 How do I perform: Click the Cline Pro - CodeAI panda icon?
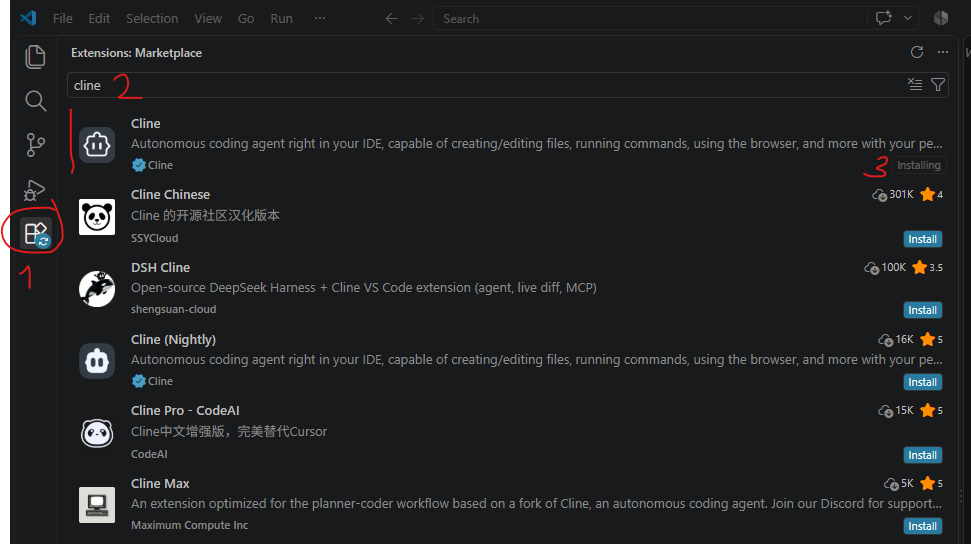[97, 432]
